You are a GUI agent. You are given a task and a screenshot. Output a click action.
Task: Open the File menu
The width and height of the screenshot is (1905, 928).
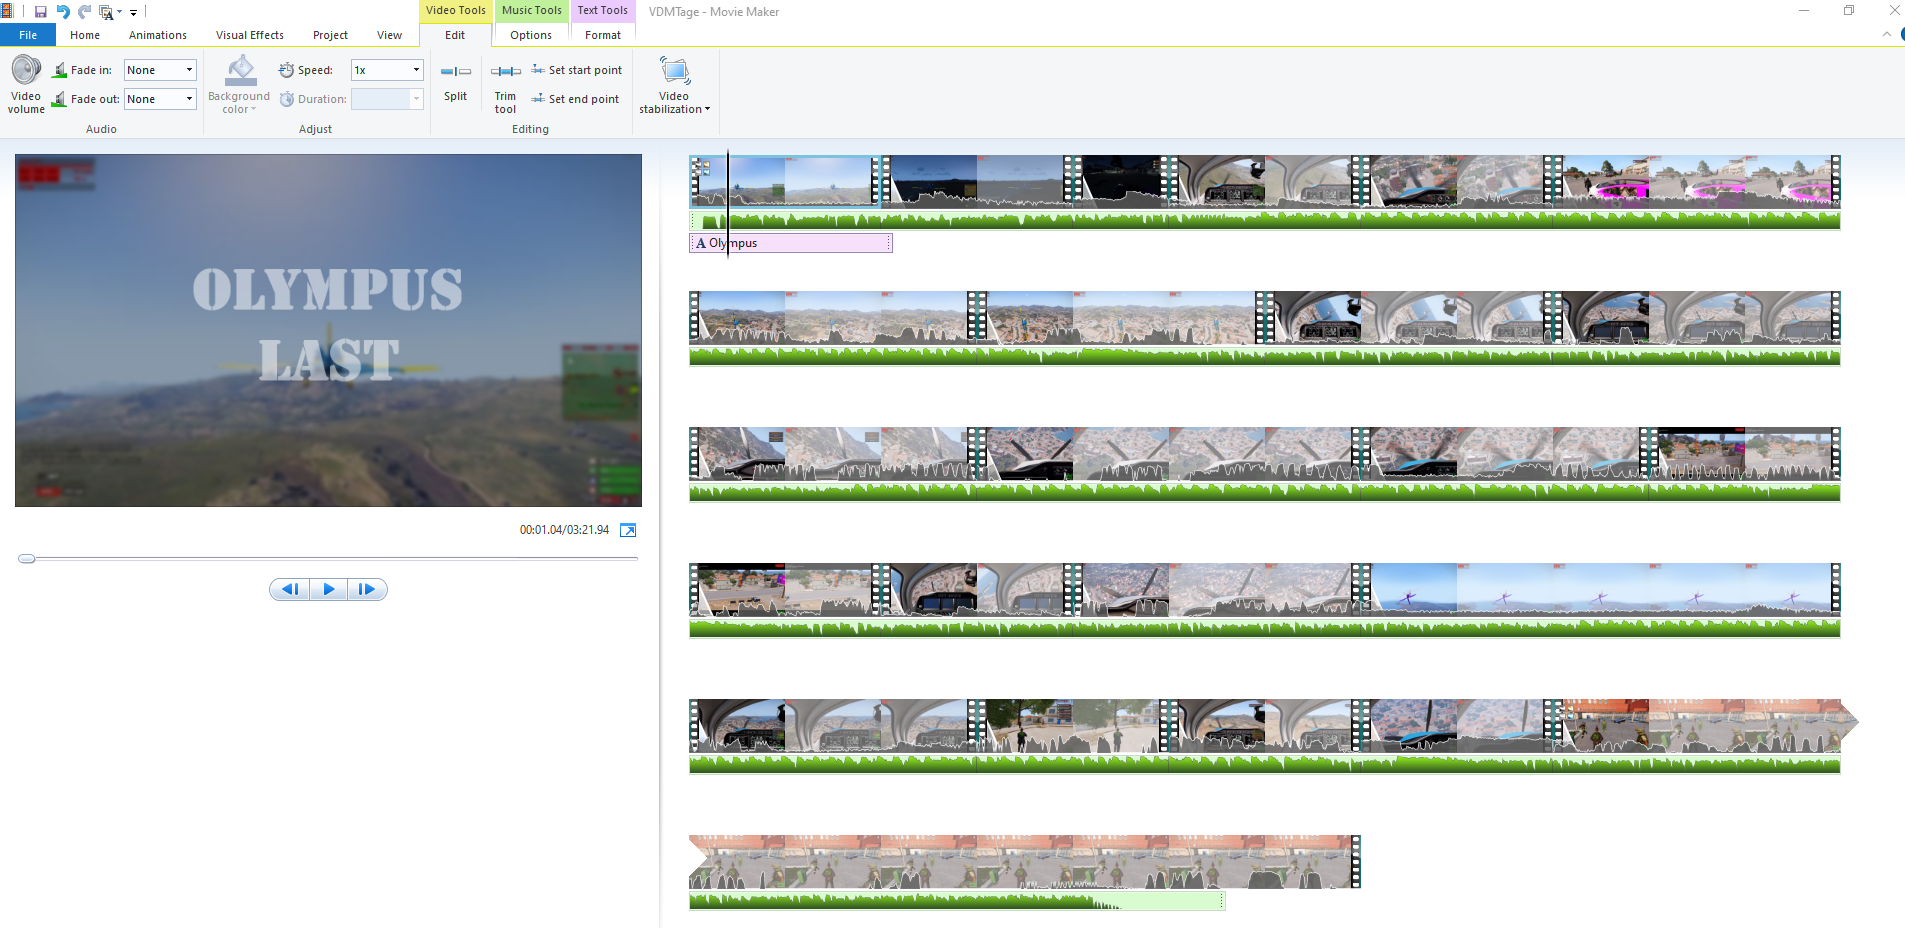(28, 35)
